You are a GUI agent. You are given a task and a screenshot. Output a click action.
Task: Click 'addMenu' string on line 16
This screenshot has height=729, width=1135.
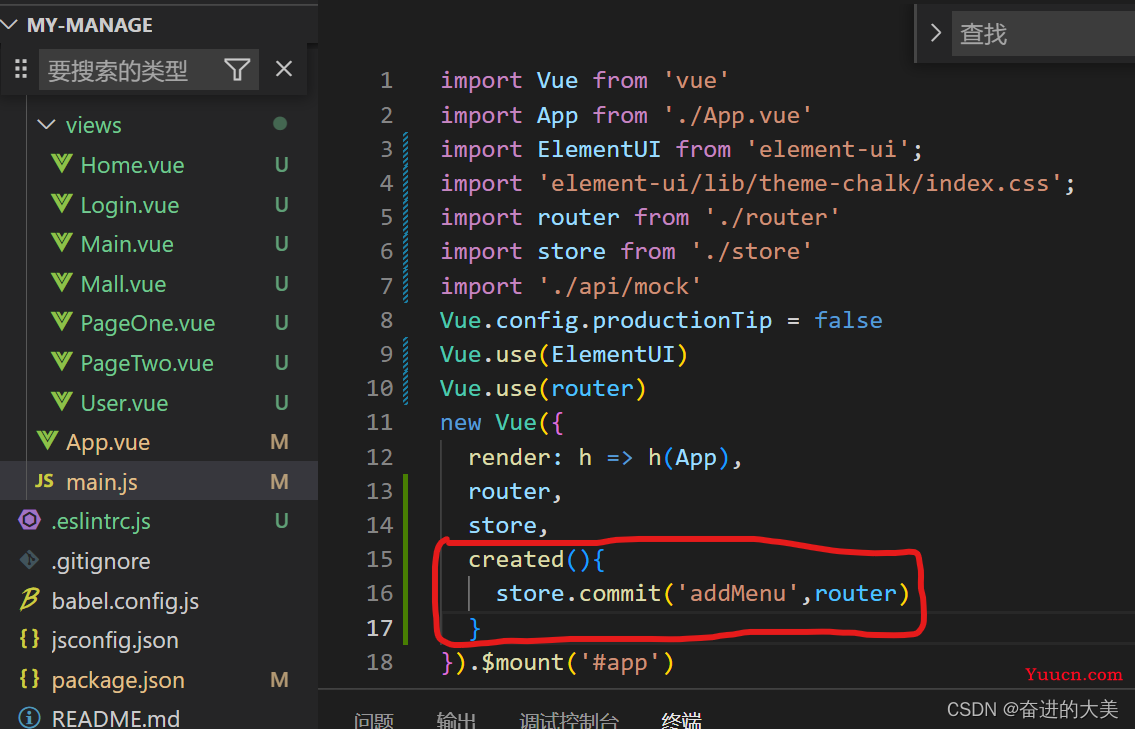(x=737, y=594)
